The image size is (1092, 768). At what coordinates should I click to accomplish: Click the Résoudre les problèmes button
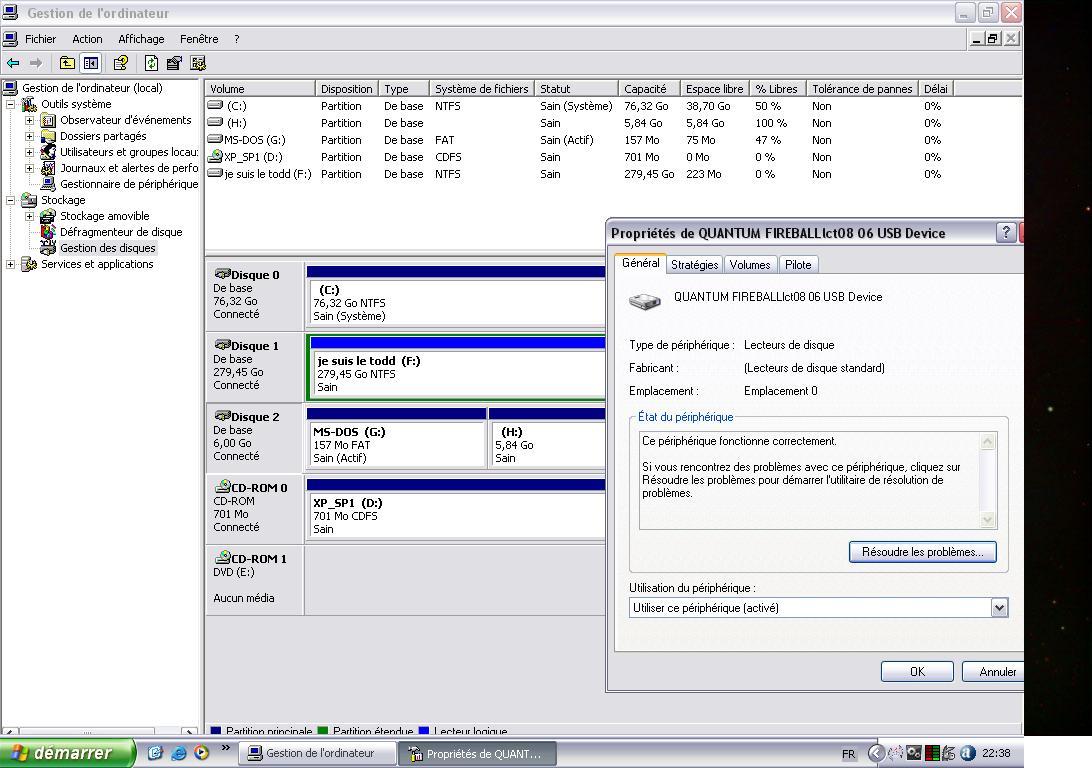tap(922, 552)
